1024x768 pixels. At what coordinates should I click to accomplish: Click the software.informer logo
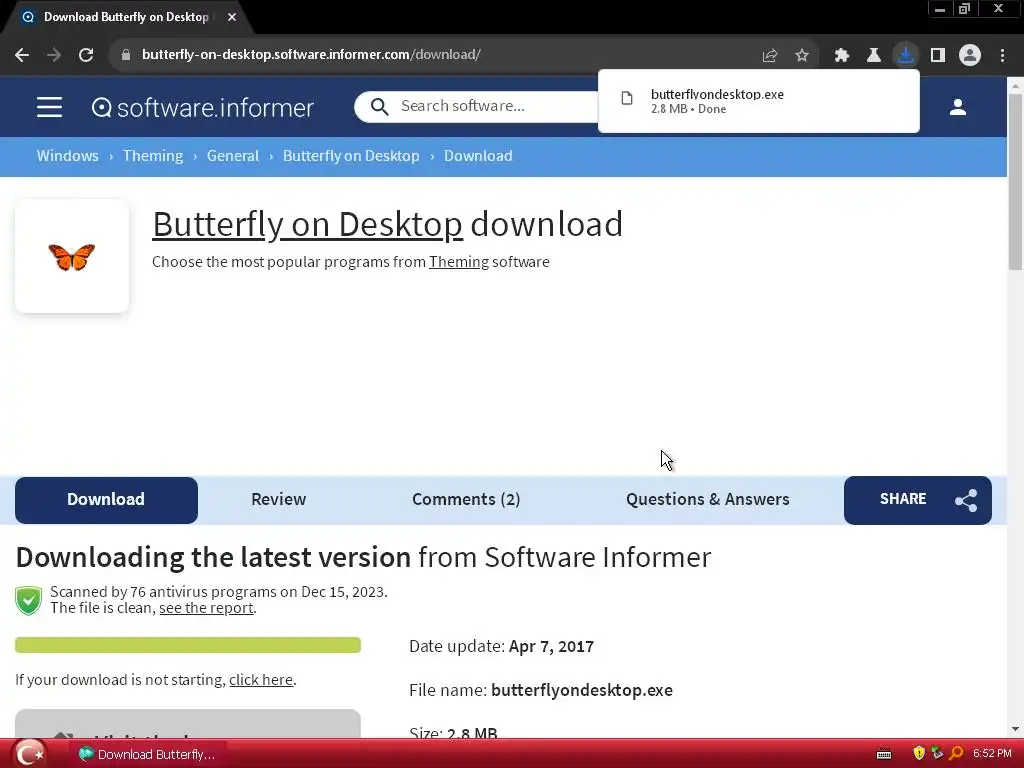click(203, 108)
